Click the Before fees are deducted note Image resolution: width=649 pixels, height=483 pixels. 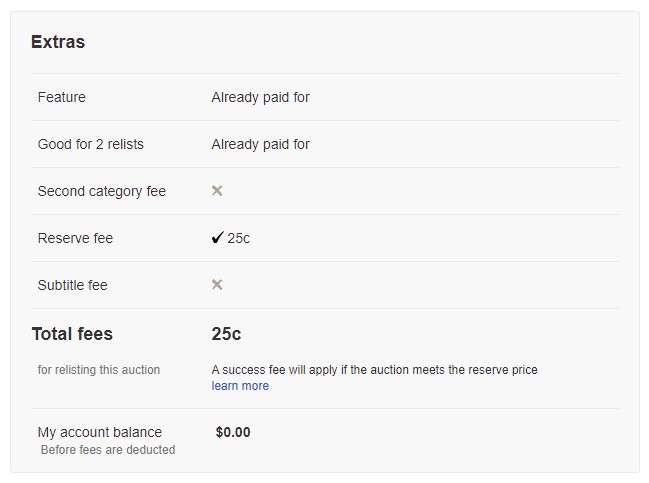108,450
